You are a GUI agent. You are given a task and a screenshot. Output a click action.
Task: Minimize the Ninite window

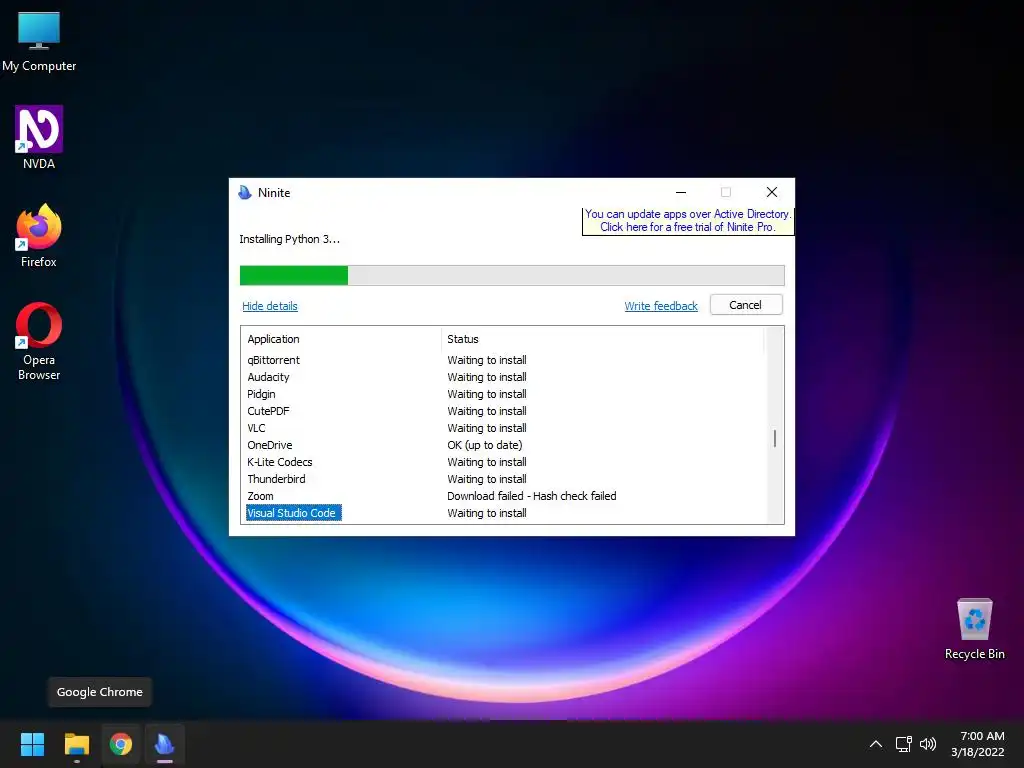pyautogui.click(x=680, y=192)
